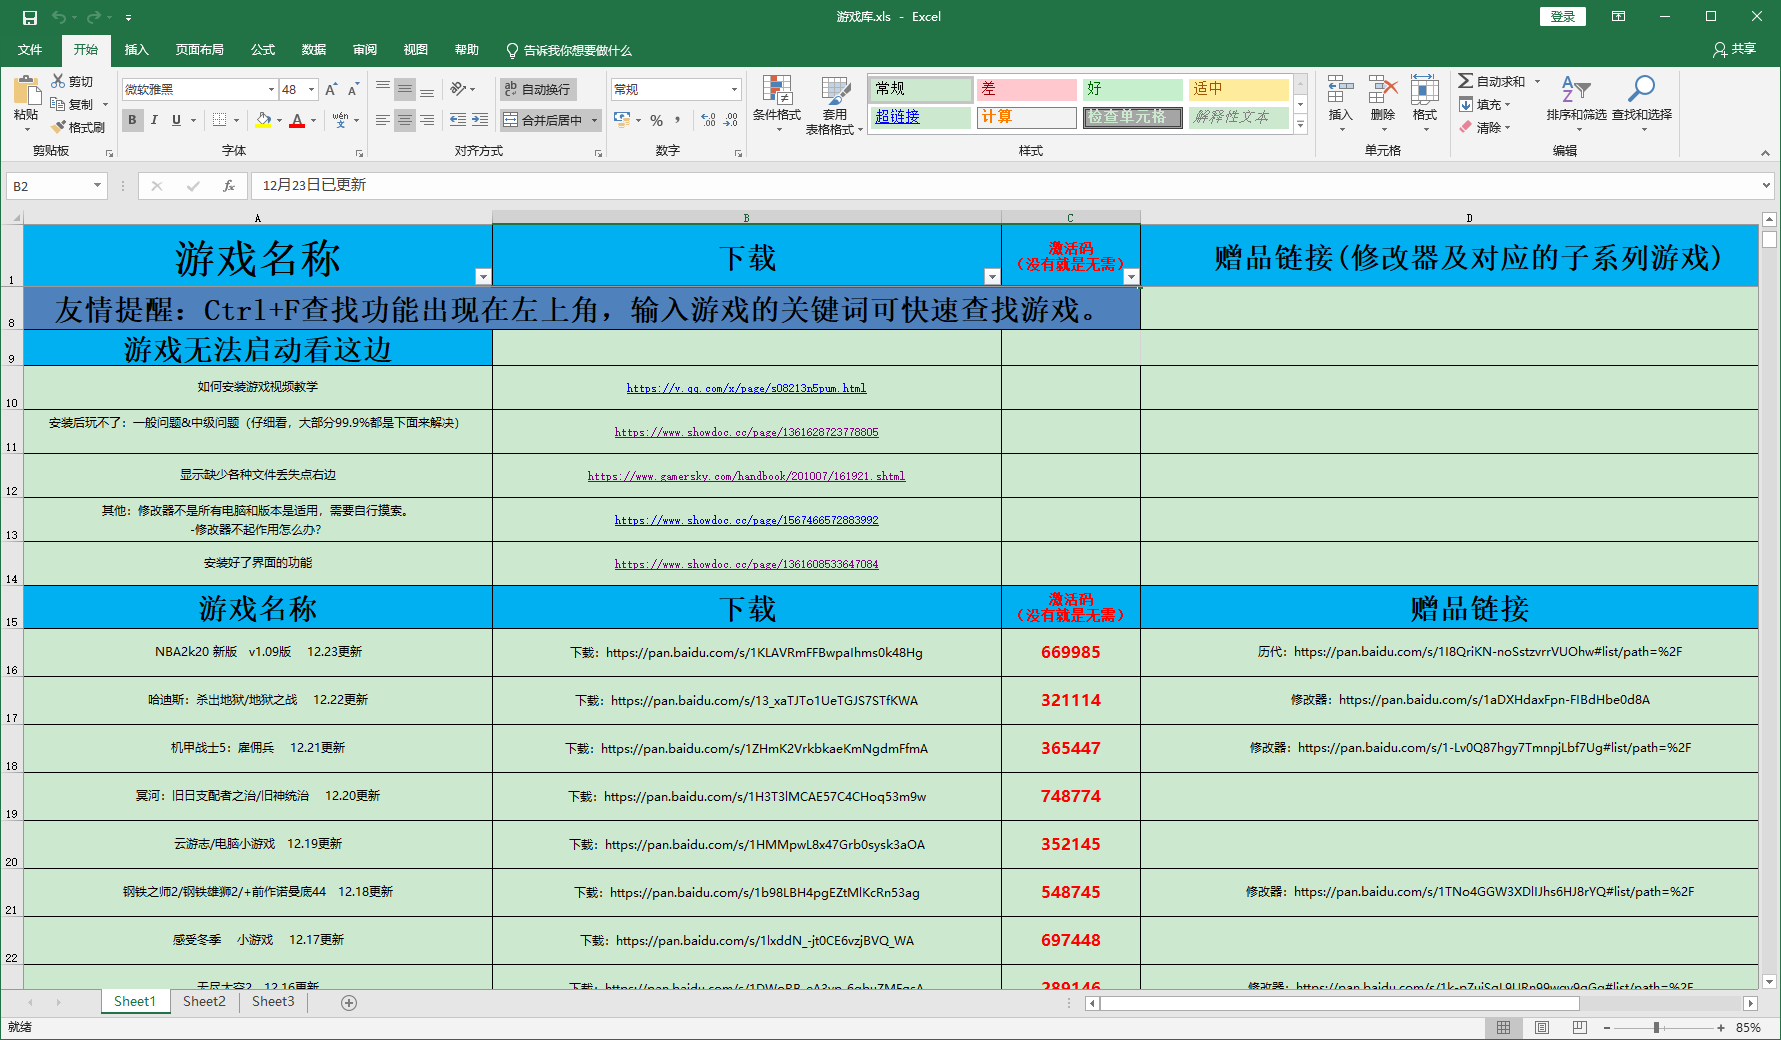Click the insert function fx icon
1781x1040 pixels.
(x=229, y=186)
